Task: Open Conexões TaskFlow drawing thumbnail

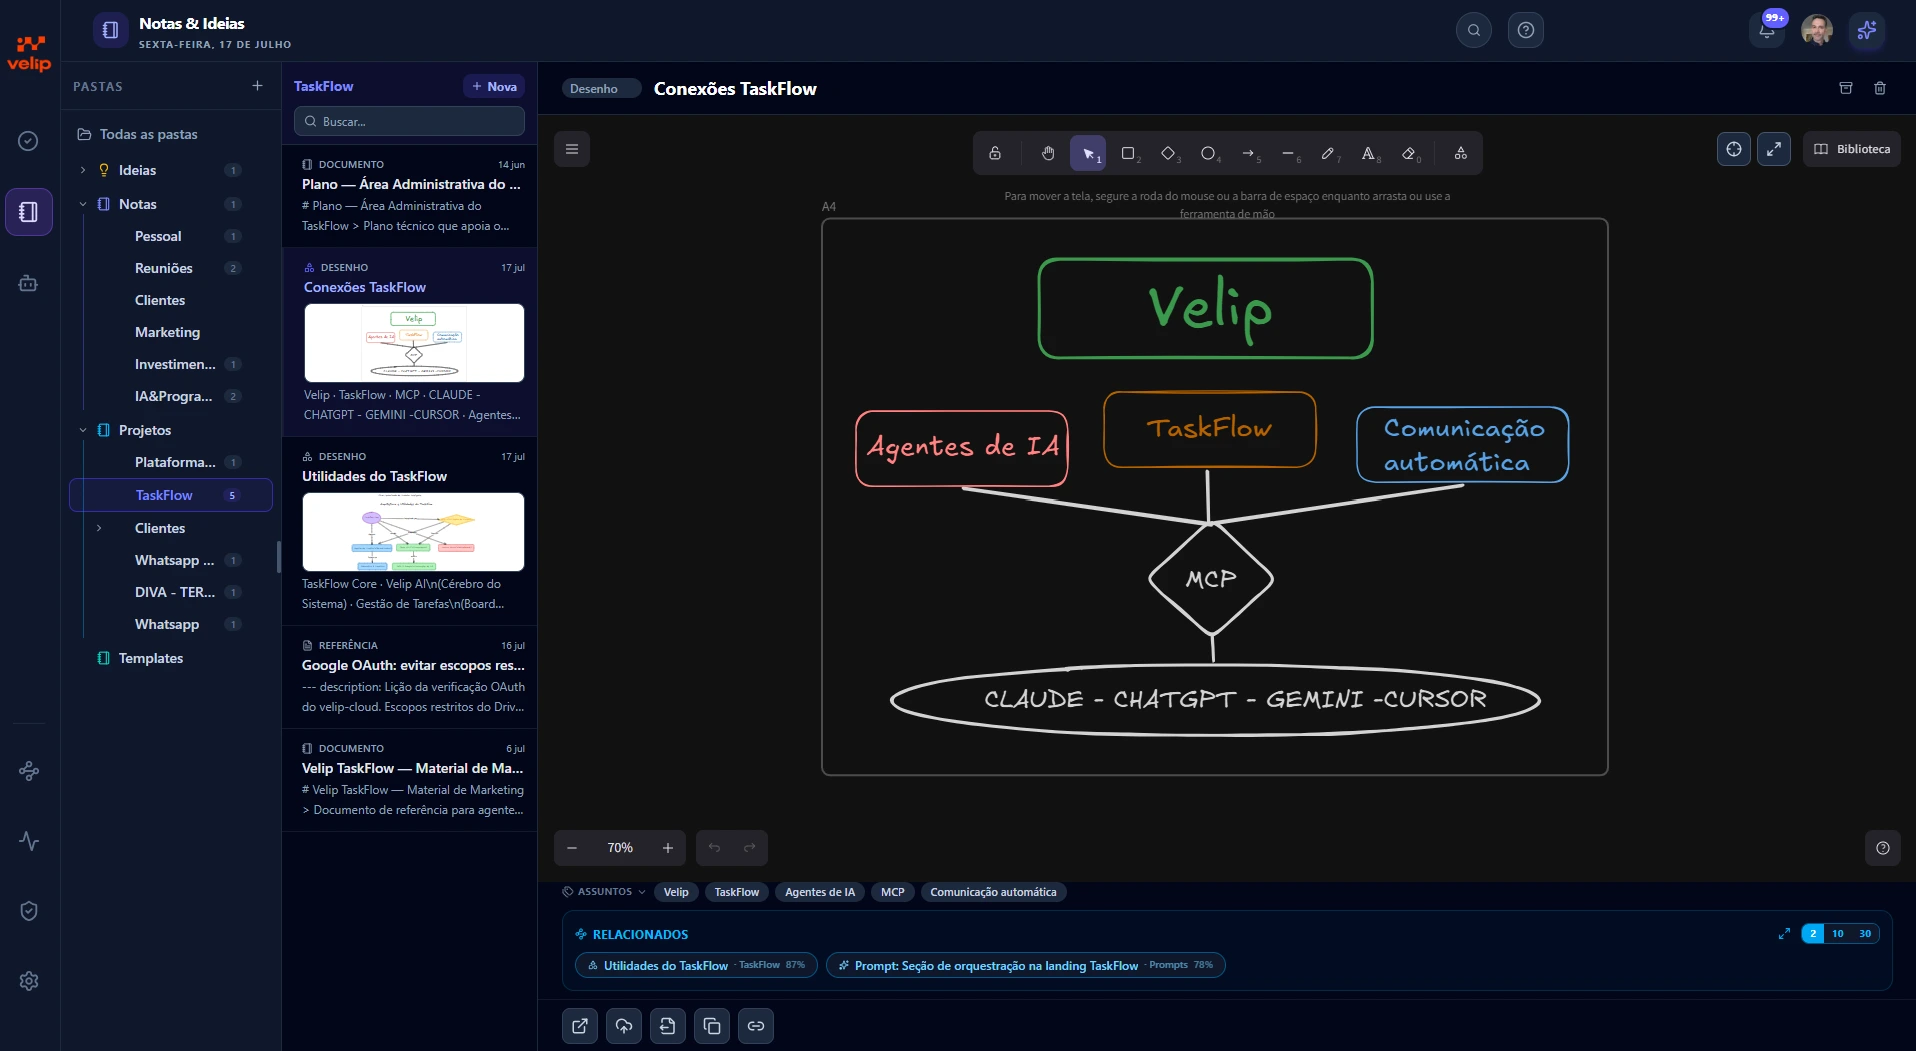Action: click(x=414, y=343)
